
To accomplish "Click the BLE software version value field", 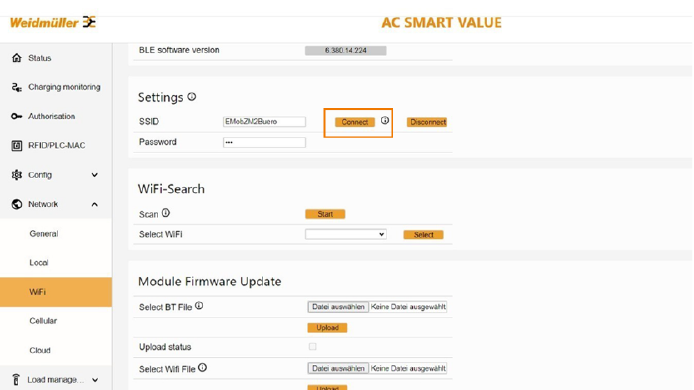I will point(346,50).
